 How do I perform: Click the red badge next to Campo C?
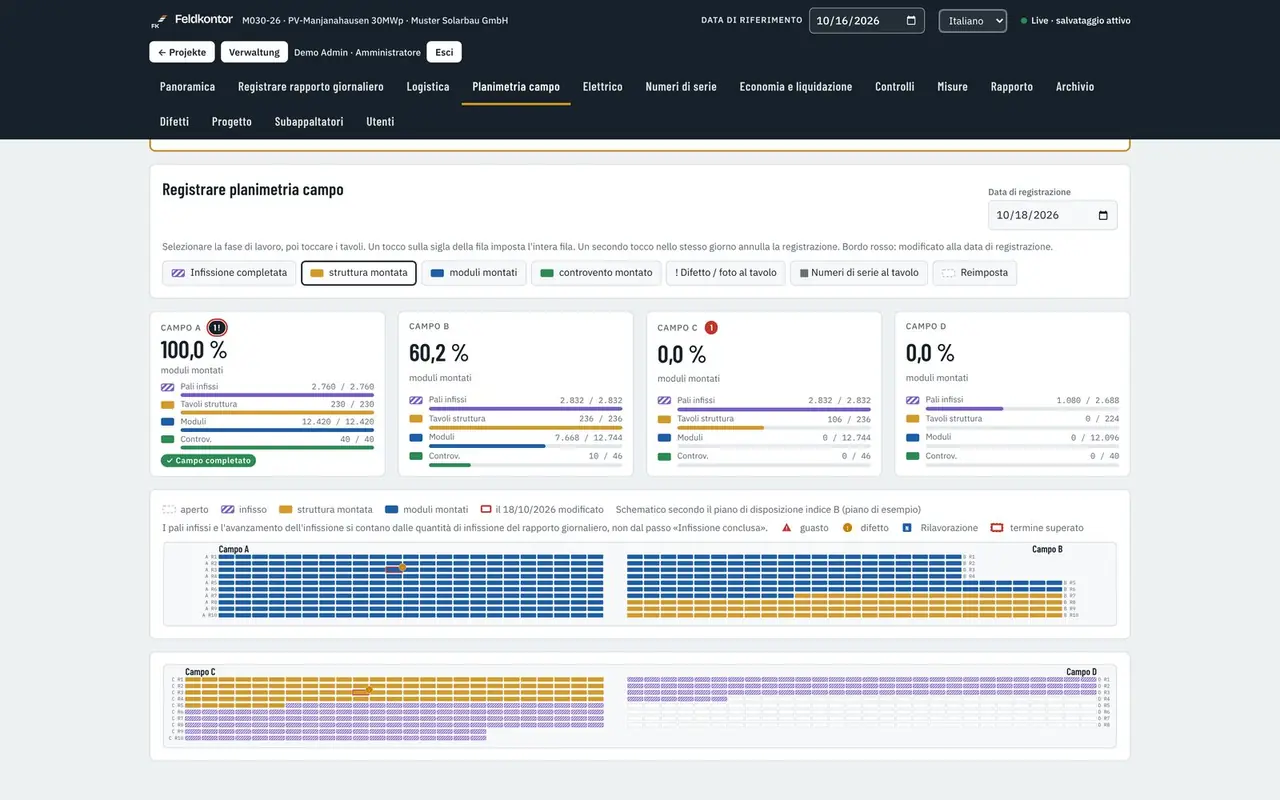[x=711, y=327]
